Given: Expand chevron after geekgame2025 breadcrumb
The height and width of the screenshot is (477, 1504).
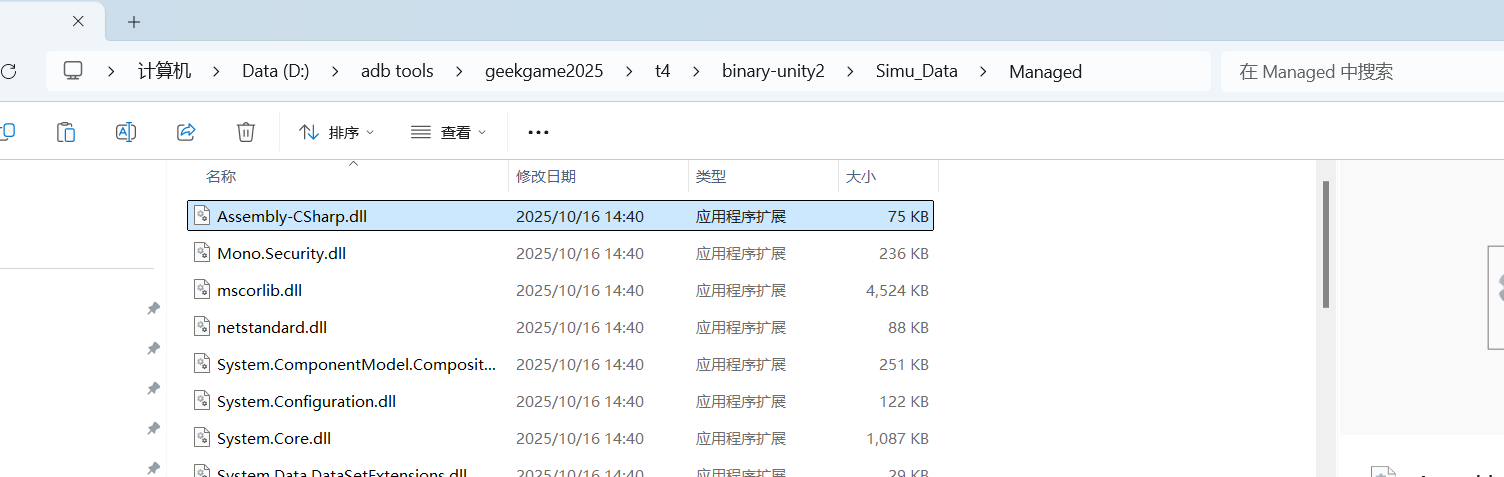Looking at the screenshot, I should (x=629, y=71).
